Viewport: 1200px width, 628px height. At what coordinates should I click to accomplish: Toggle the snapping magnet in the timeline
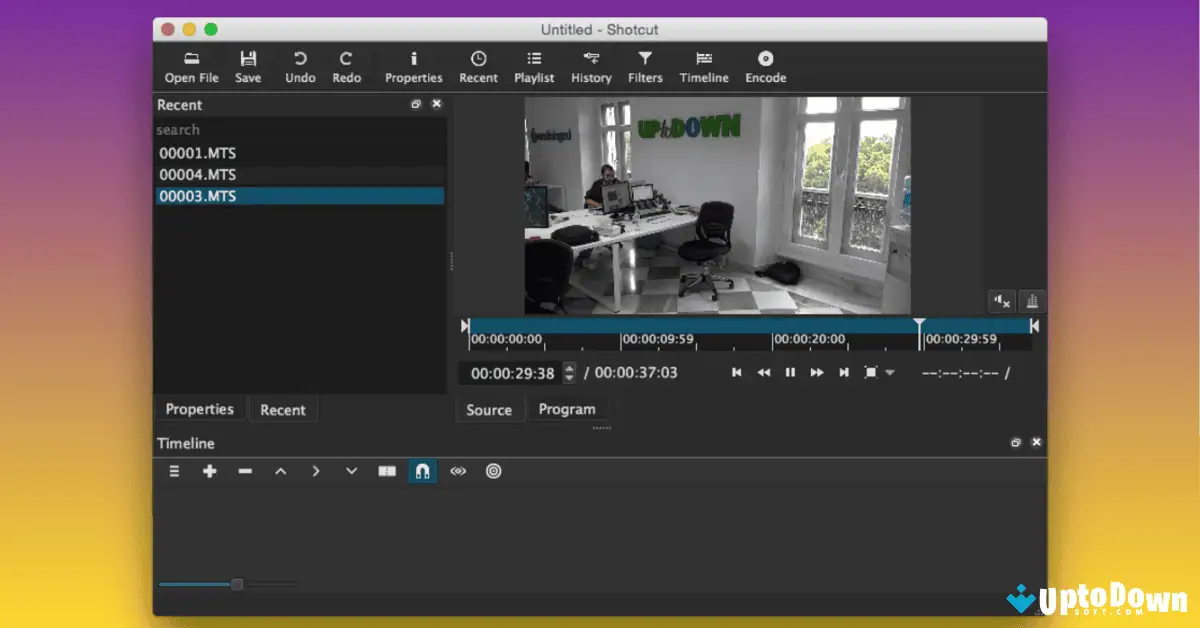click(x=421, y=471)
